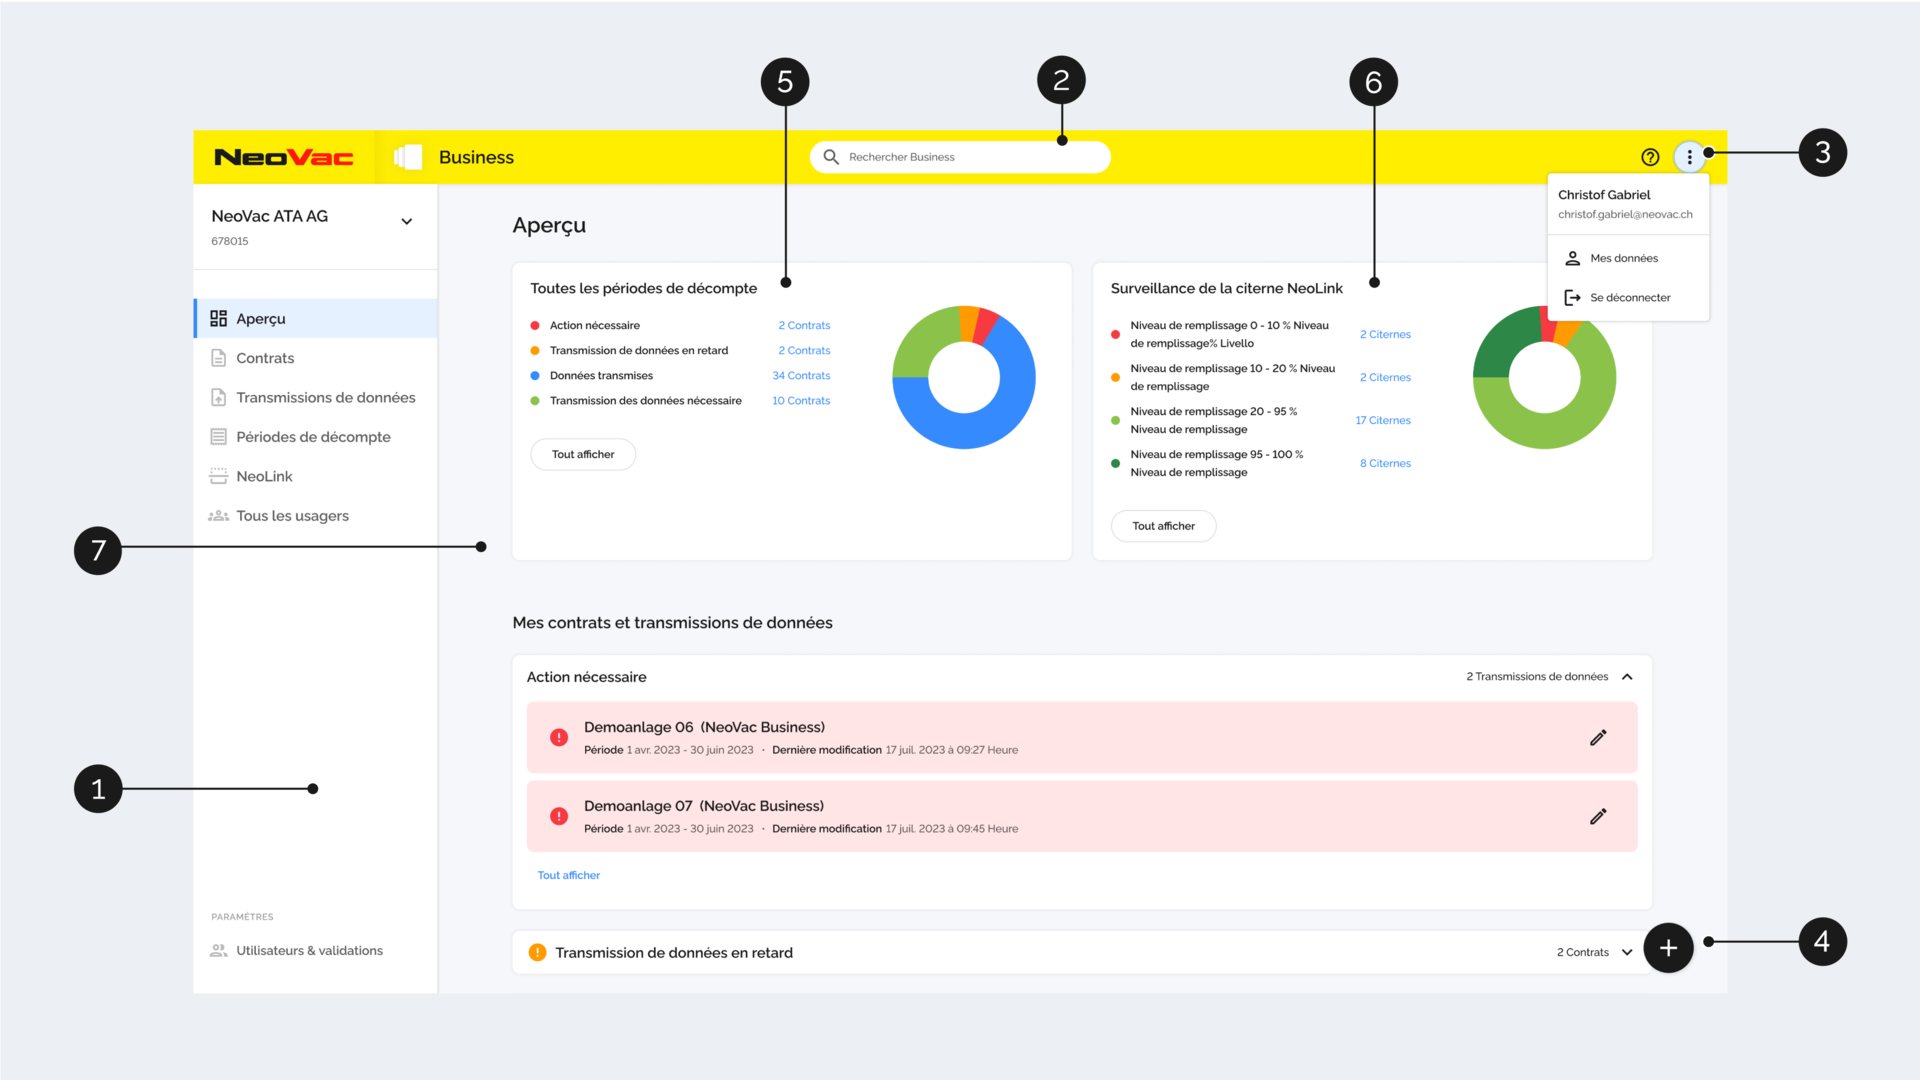This screenshot has width=1920, height=1080.
Task: Click the Business app logo icon
Action: [x=408, y=157]
